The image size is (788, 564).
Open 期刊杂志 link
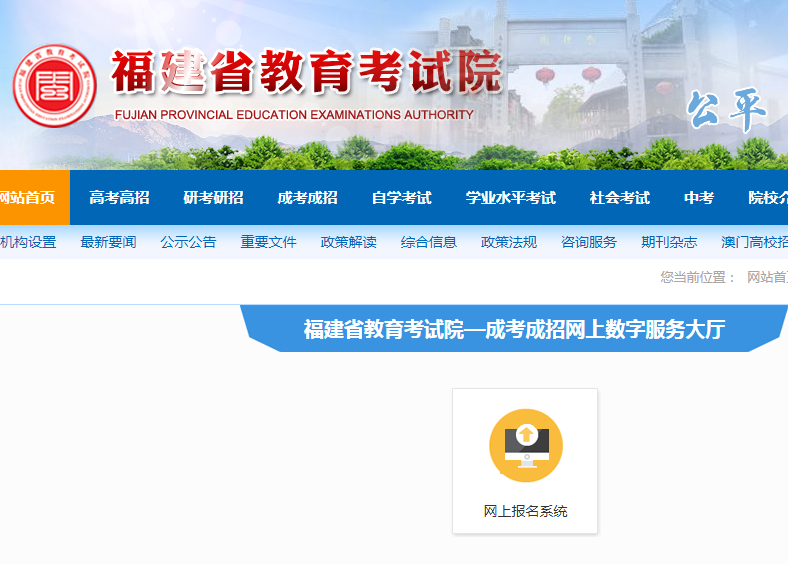coord(669,242)
